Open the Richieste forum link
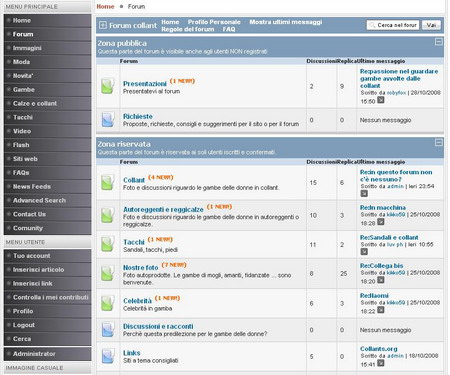 [138, 116]
